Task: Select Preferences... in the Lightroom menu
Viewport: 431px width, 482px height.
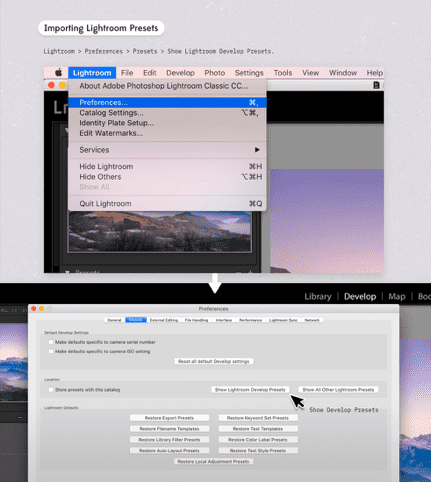Action: pos(167,102)
